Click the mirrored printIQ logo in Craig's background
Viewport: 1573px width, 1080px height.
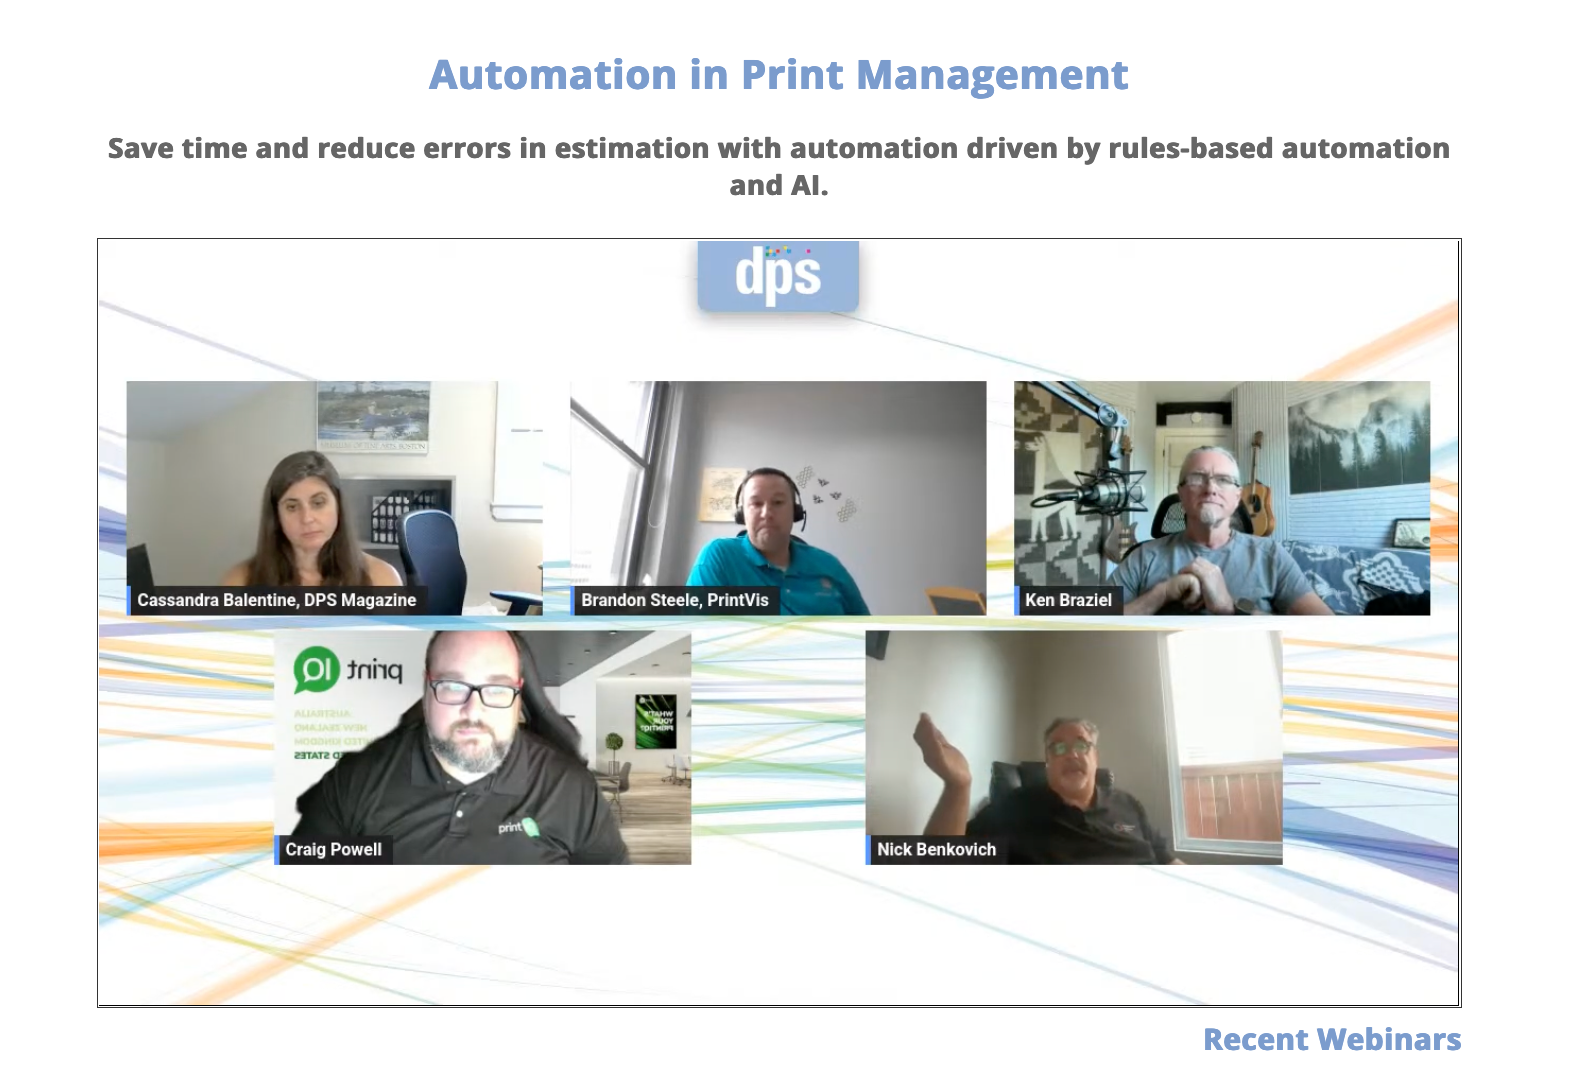348,670
